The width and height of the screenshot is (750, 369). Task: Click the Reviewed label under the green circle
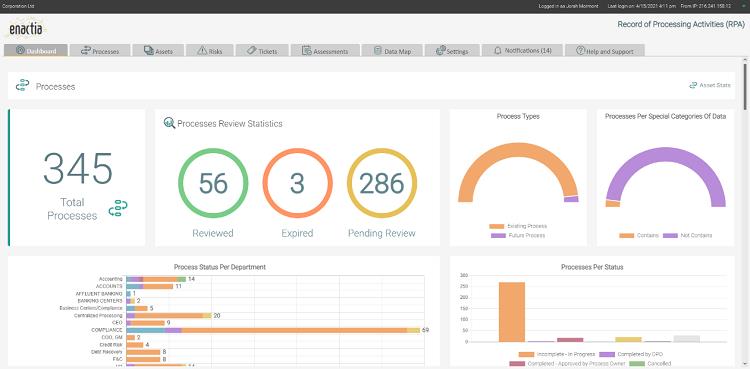click(213, 233)
